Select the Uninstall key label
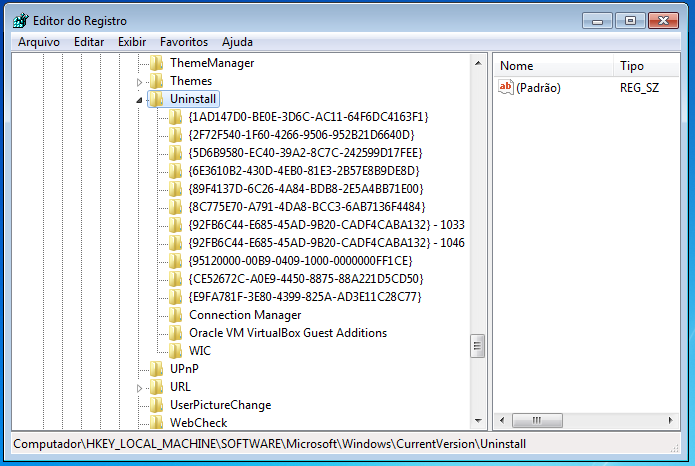This screenshot has height=466, width=695. coord(193,99)
